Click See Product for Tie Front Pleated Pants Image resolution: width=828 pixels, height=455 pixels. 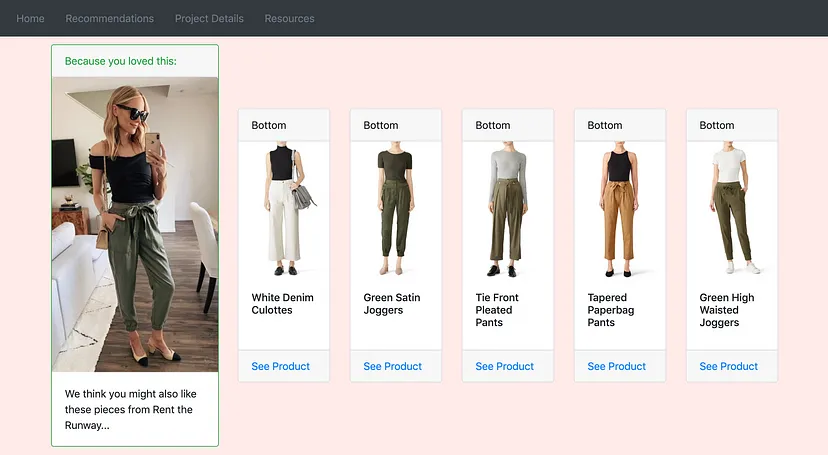click(x=505, y=366)
